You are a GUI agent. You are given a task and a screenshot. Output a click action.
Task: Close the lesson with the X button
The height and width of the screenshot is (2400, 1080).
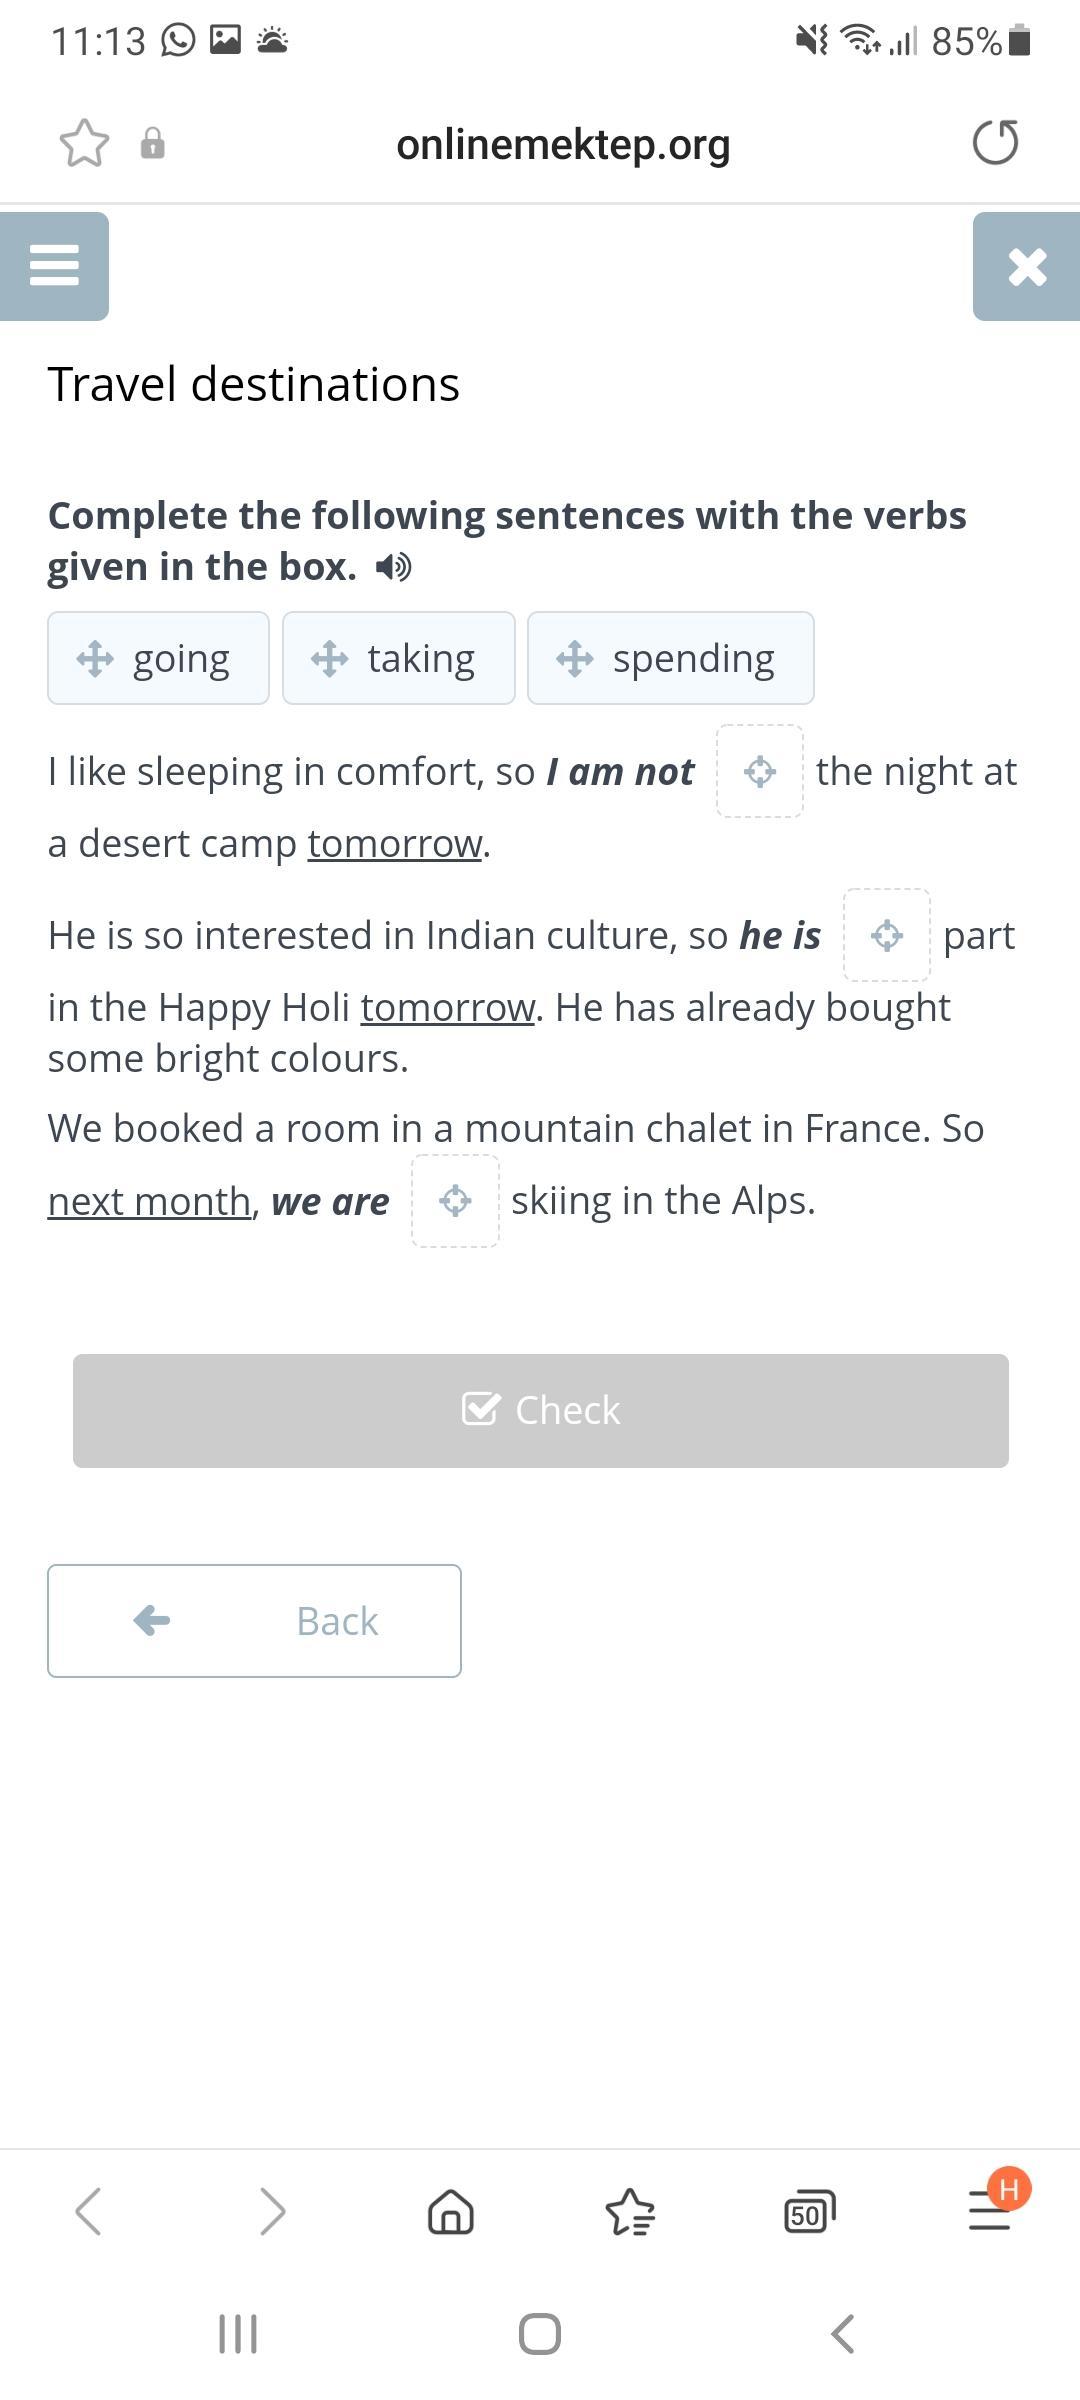[x=1027, y=266]
